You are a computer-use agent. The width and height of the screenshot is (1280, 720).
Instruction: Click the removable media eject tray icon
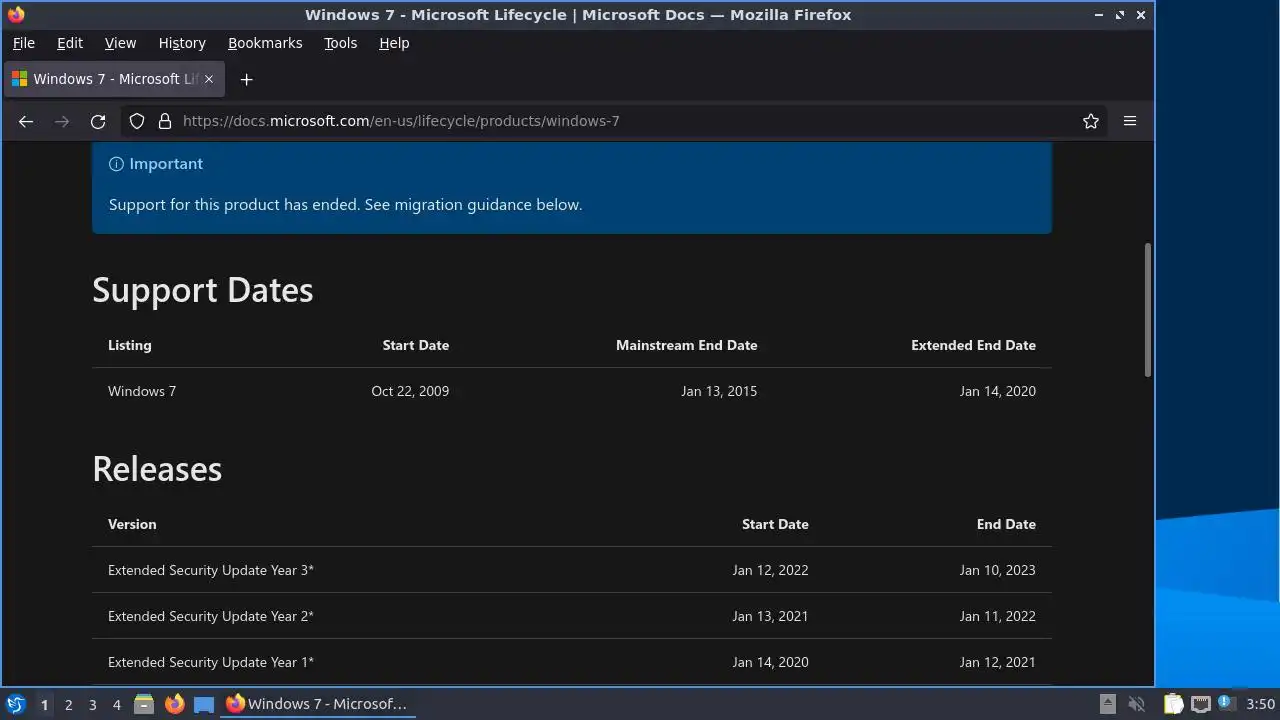pyautogui.click(x=1107, y=704)
